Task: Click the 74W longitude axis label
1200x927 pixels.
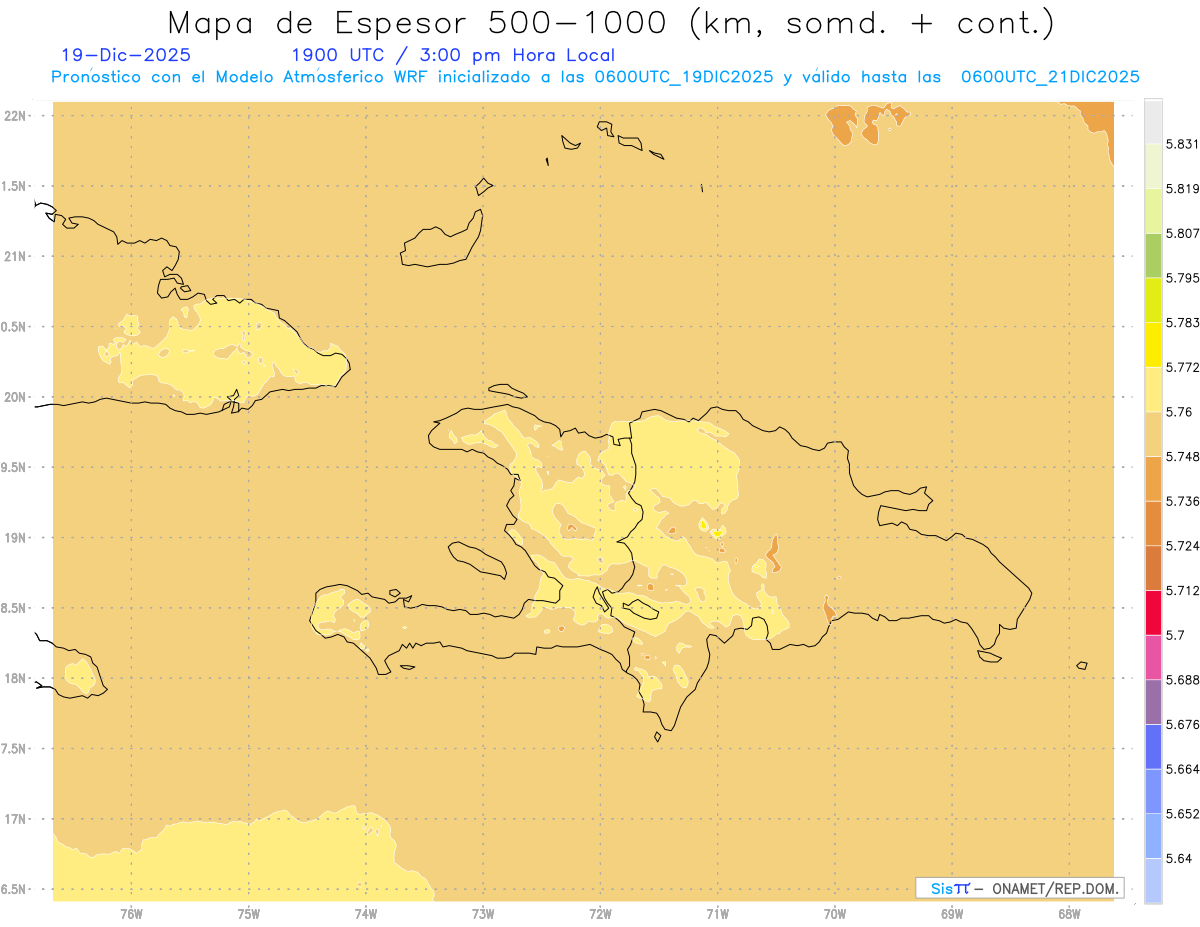Action: 366,913
